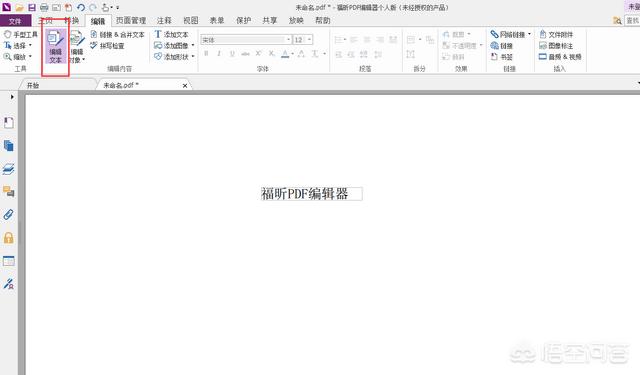Expand the Web Link (网络链接) dropdown

pos(529,34)
